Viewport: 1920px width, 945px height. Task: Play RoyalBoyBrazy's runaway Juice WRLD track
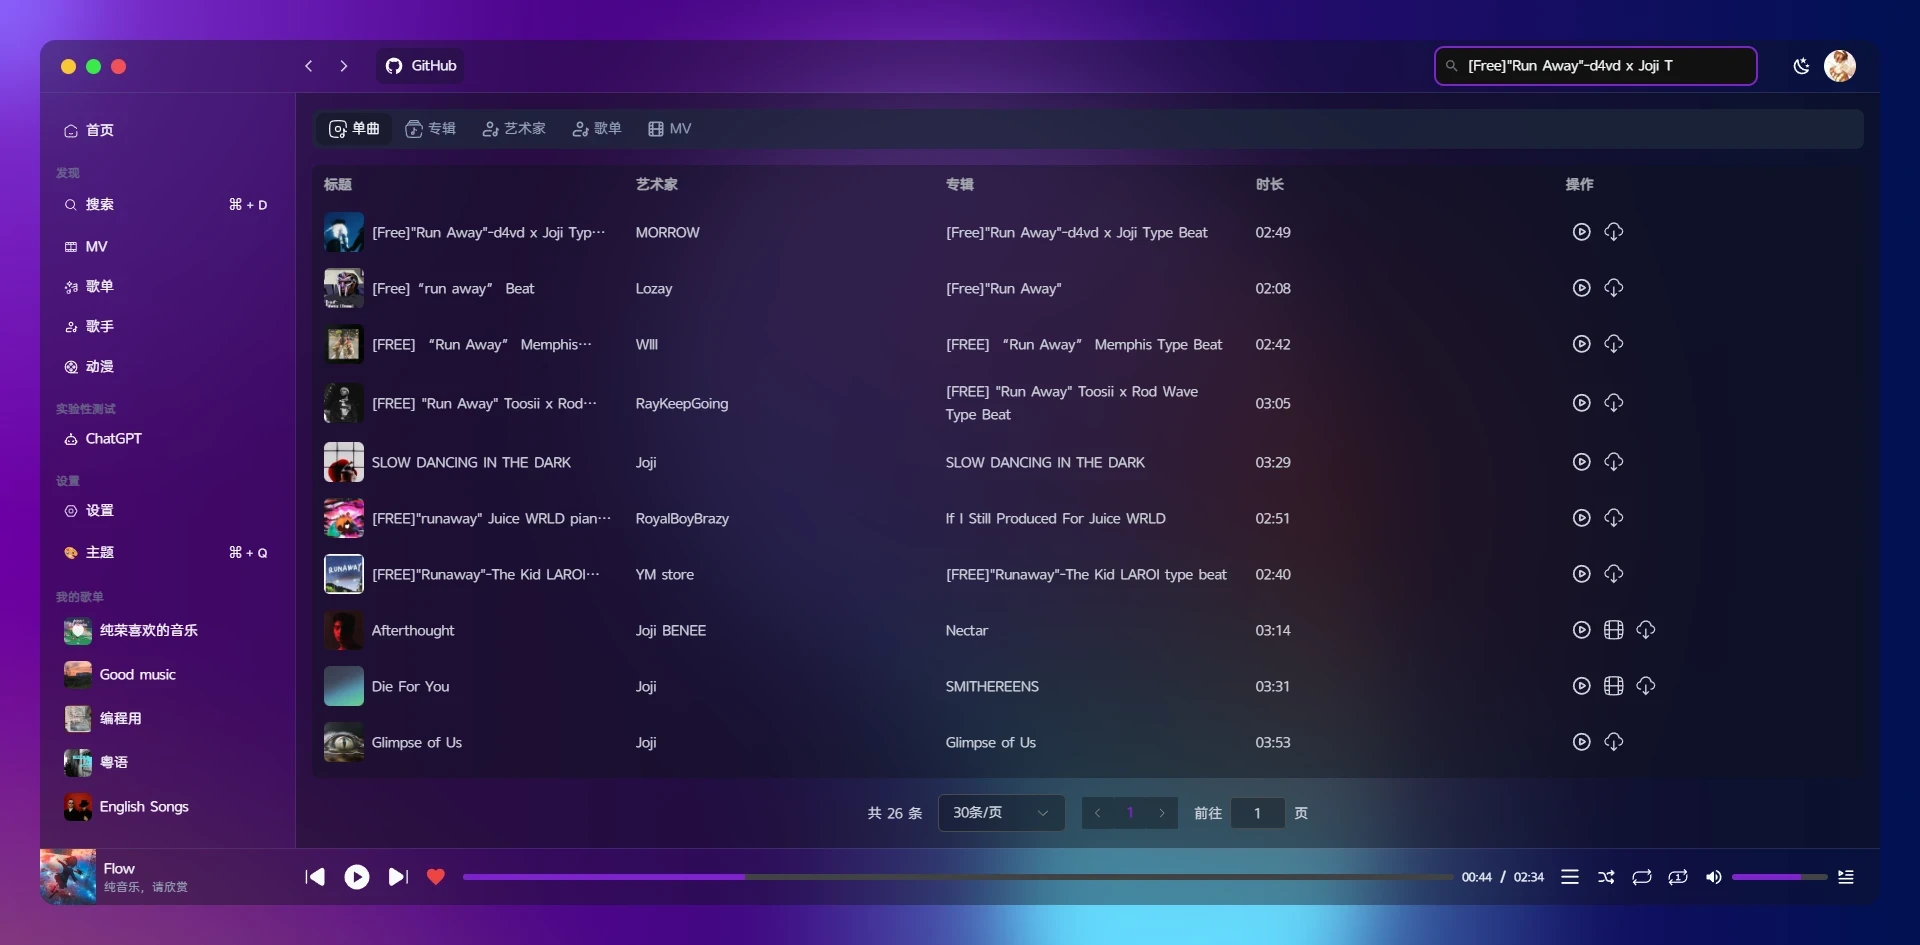click(1581, 518)
